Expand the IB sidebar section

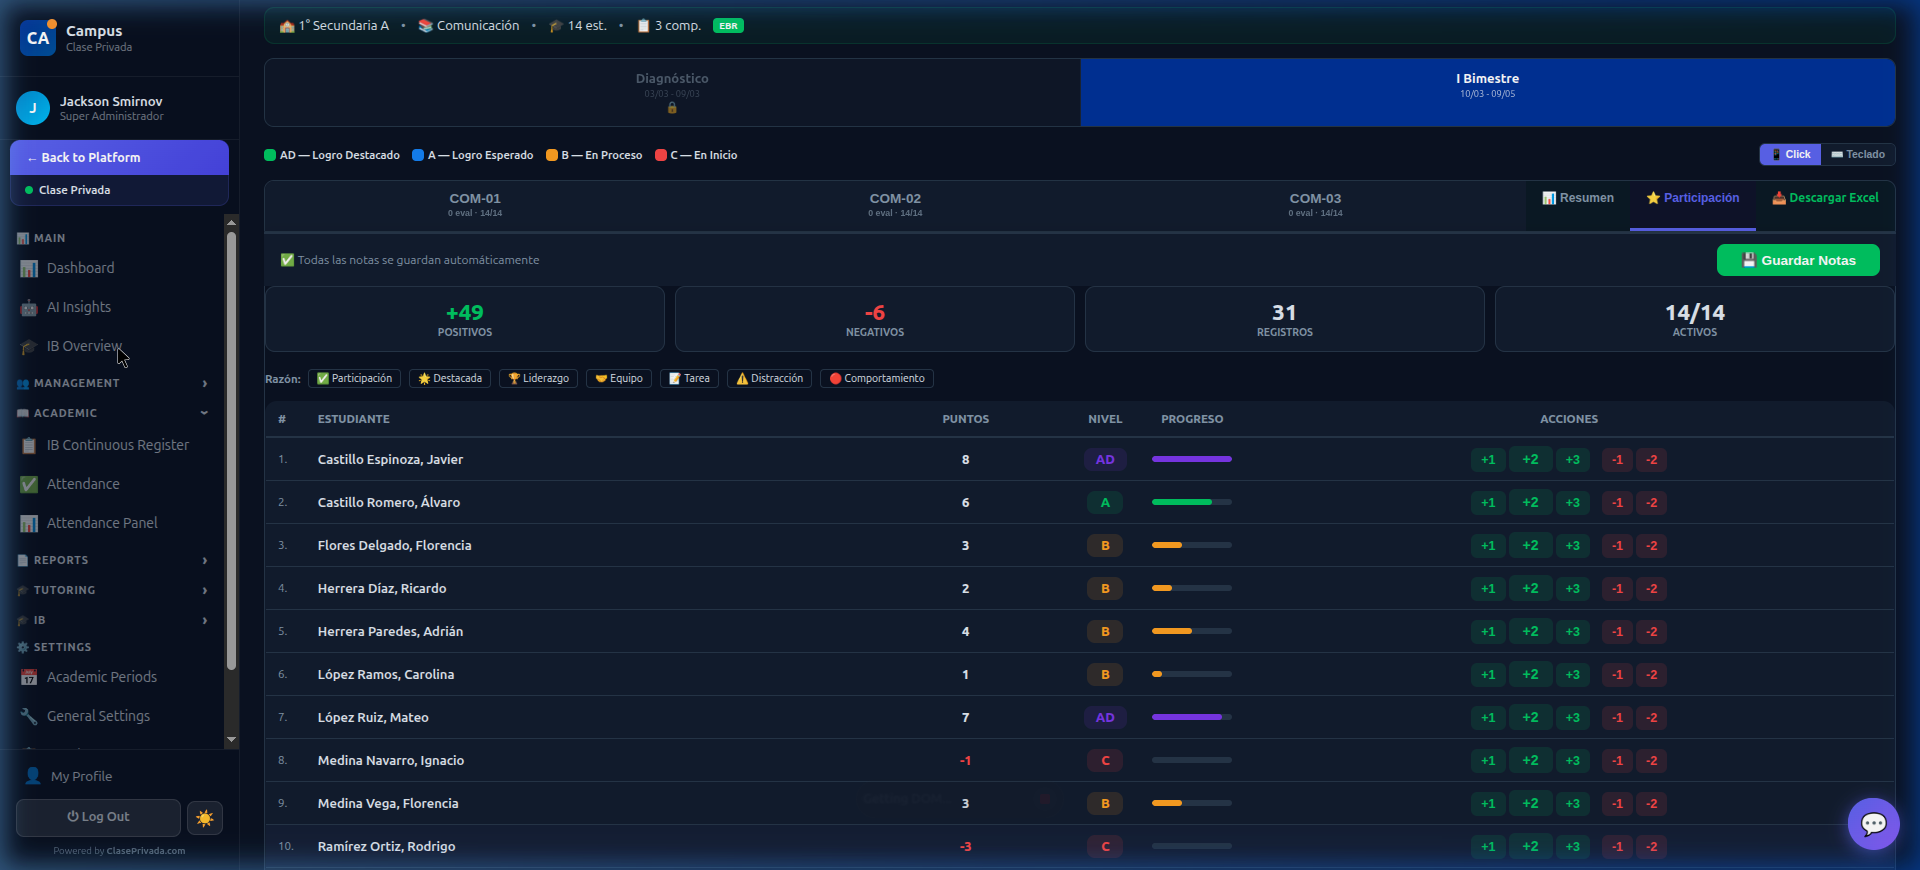click(113, 620)
